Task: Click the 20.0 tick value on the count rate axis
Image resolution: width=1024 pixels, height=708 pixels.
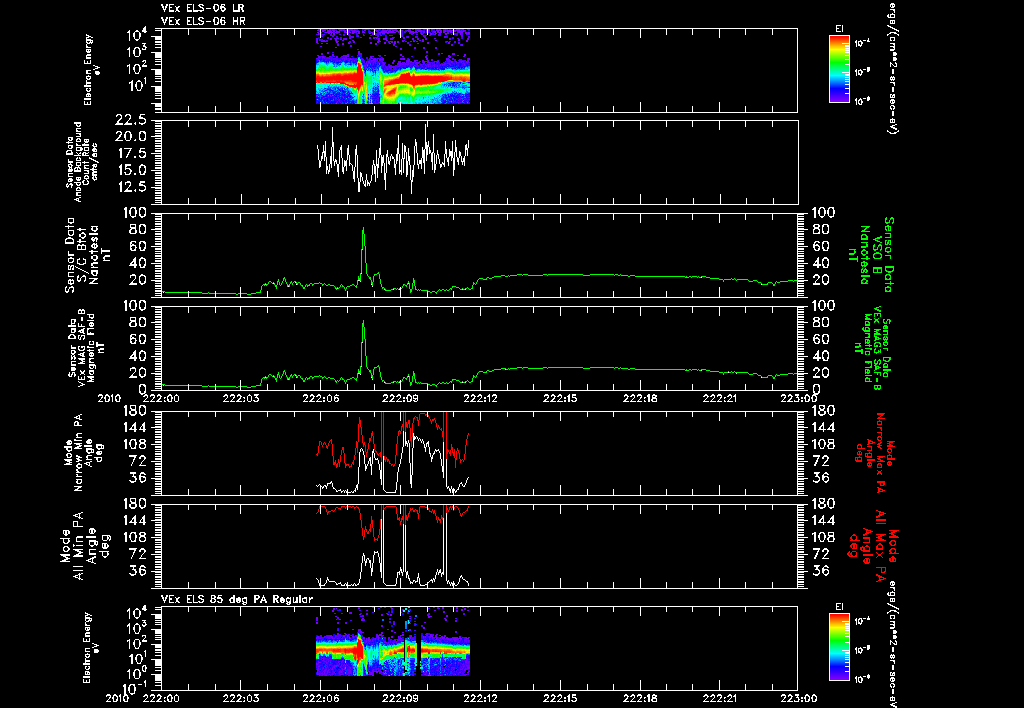Action: pos(130,137)
